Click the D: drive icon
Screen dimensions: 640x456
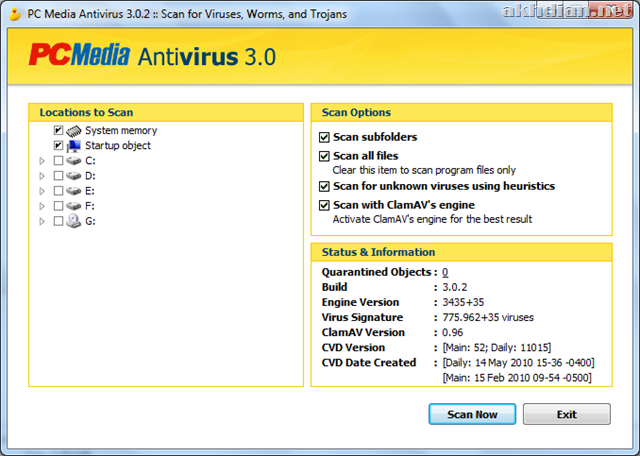[74, 175]
